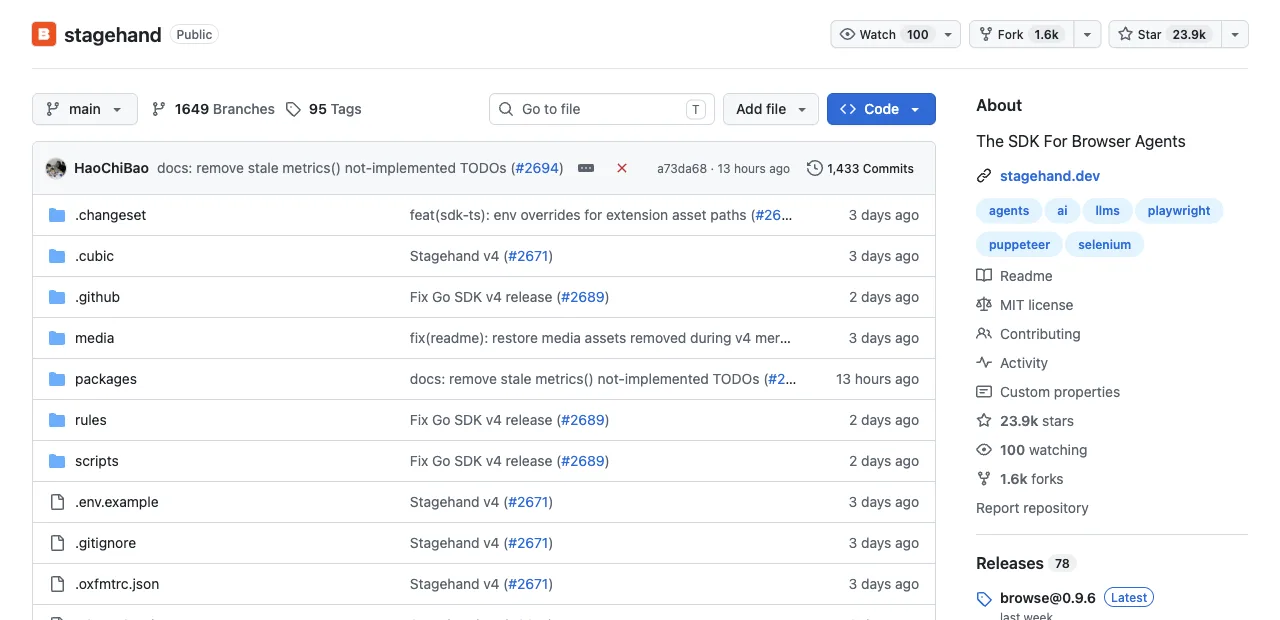
Task: Expand the Fork options dropdown arrow
Action: [x=1087, y=34]
